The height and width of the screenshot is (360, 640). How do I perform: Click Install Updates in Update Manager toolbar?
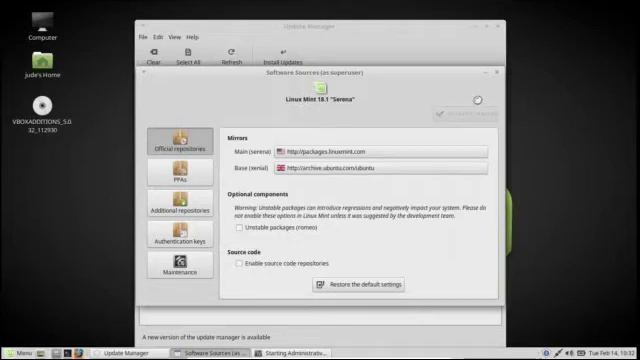pos(283,57)
